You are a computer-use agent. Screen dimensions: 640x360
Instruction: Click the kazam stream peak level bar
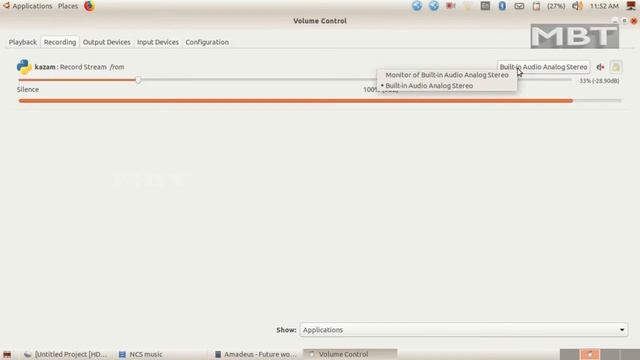(x=320, y=100)
